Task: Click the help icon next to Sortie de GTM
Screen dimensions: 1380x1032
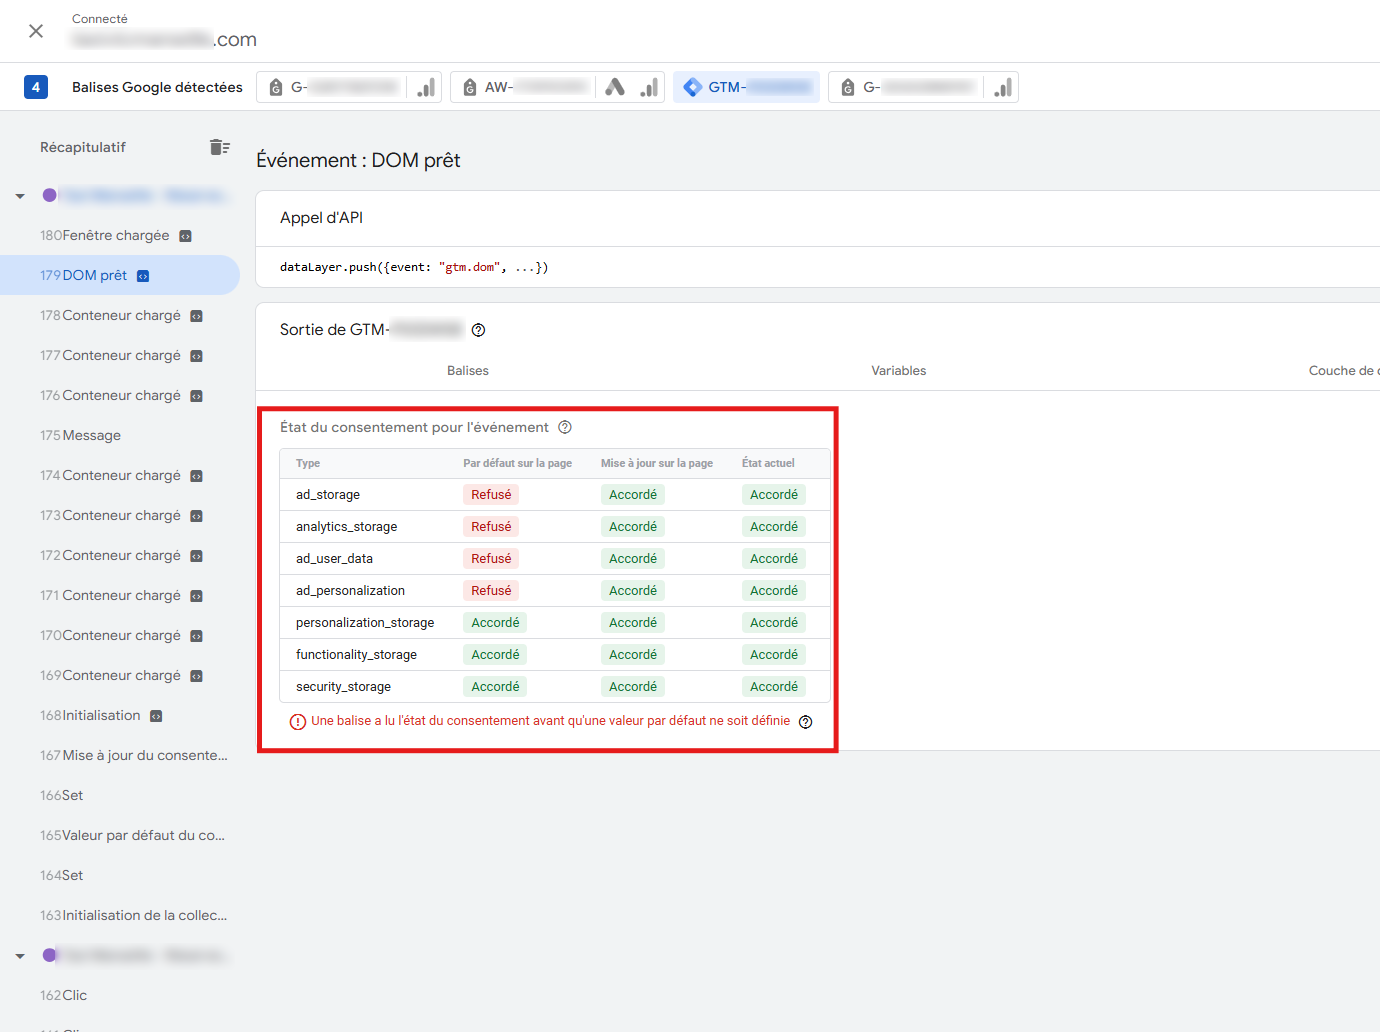Action: click(478, 330)
